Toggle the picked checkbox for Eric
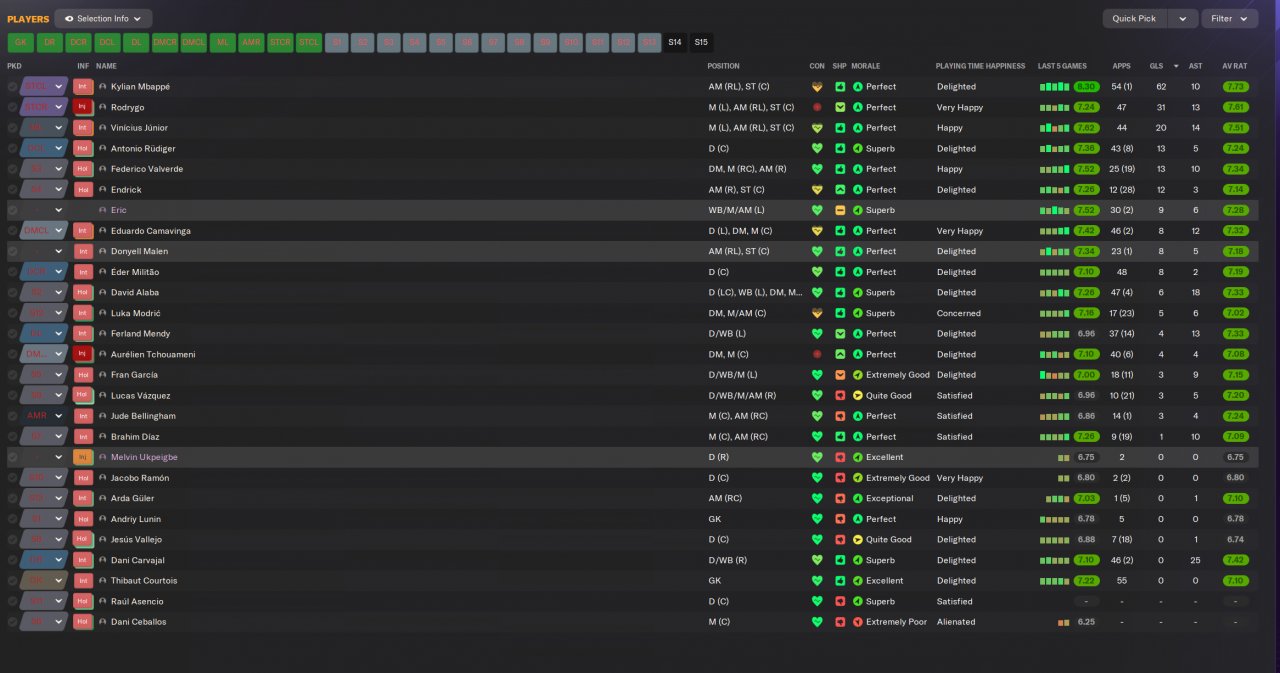The image size is (1280, 673). (13, 210)
